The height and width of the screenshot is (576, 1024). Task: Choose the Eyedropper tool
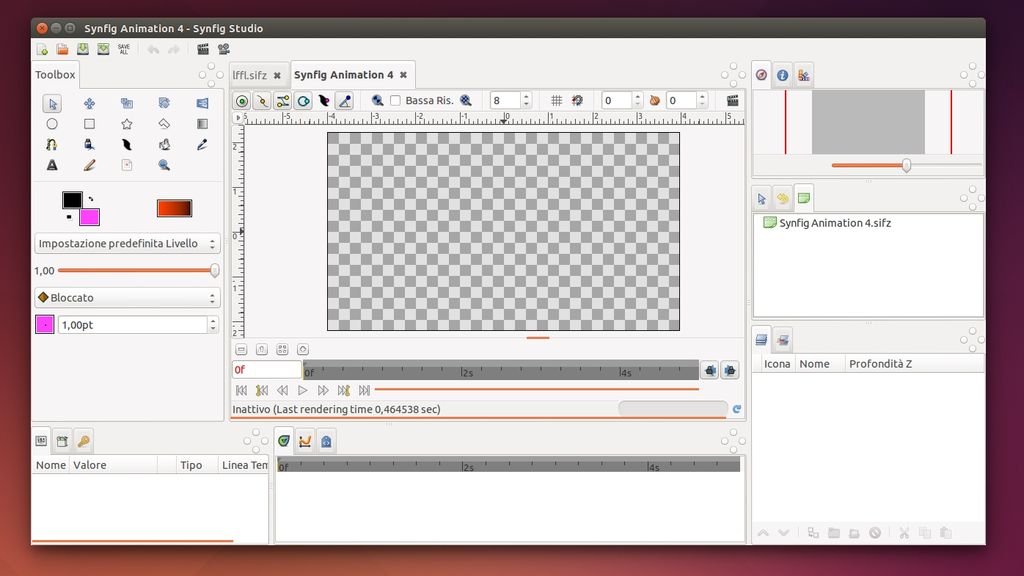point(202,144)
